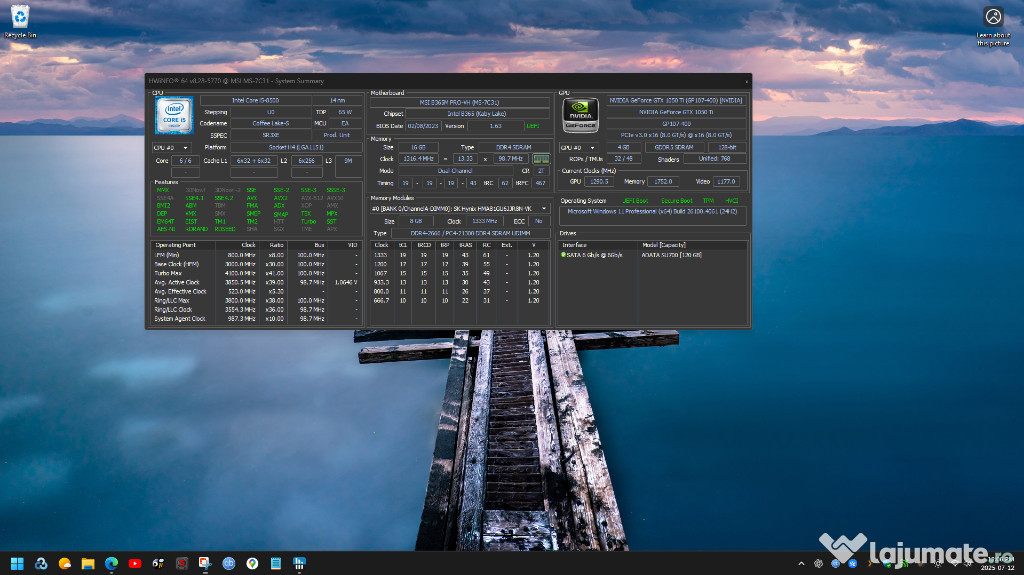Click the 8 GB module size field
This screenshot has width=1024, height=575.
(416, 222)
